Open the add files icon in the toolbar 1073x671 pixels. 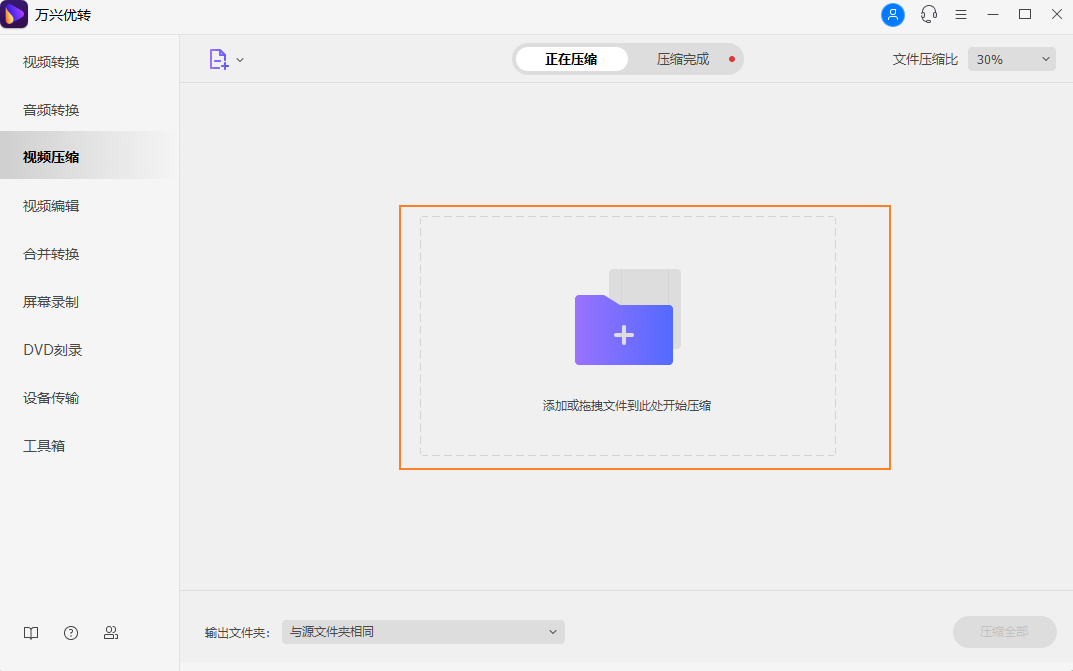[218, 59]
